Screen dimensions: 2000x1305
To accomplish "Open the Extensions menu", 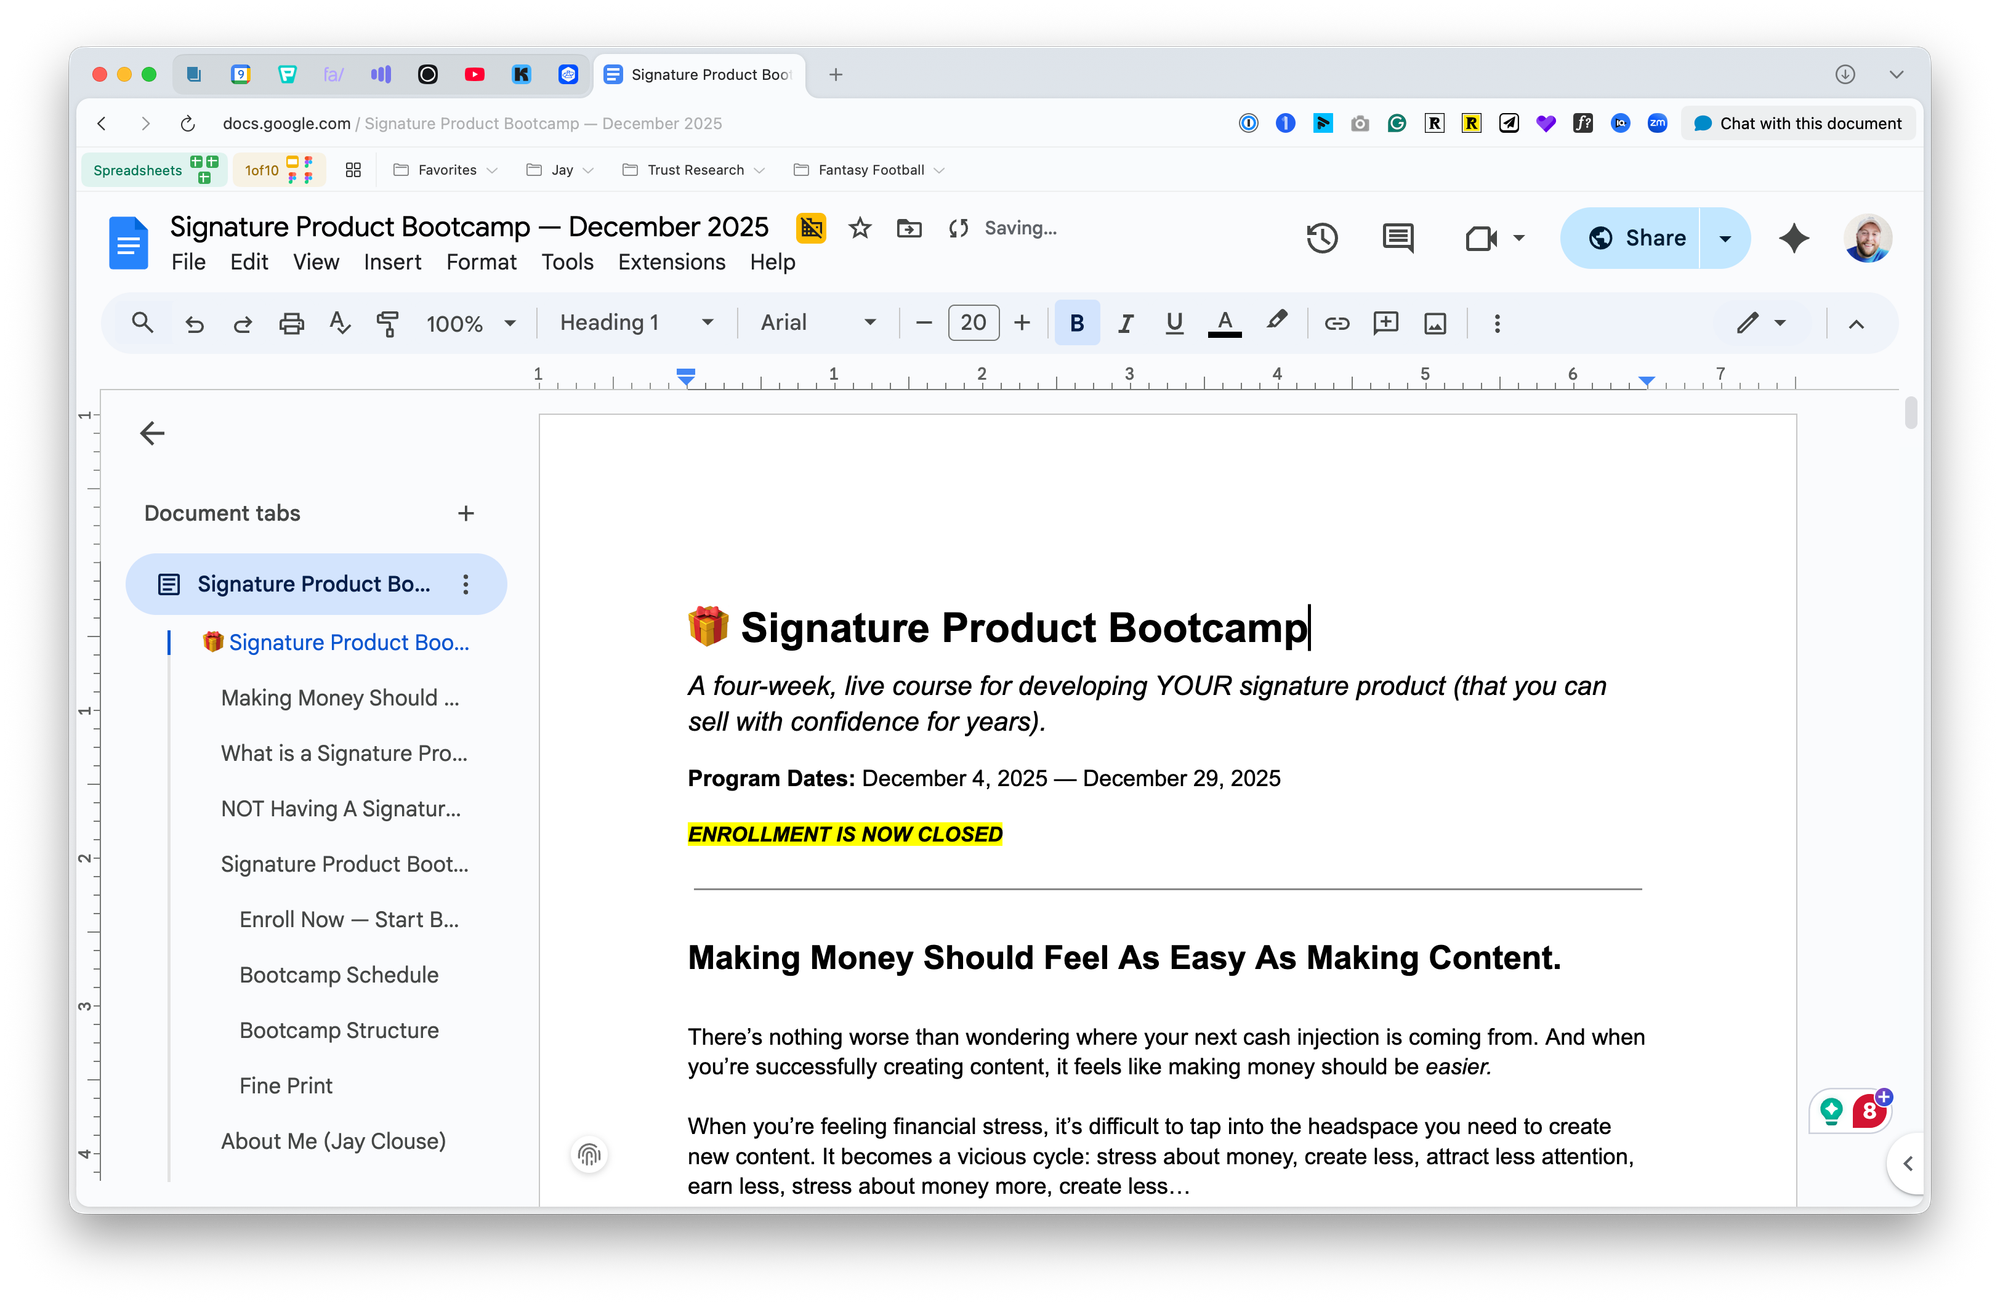I will (x=671, y=262).
